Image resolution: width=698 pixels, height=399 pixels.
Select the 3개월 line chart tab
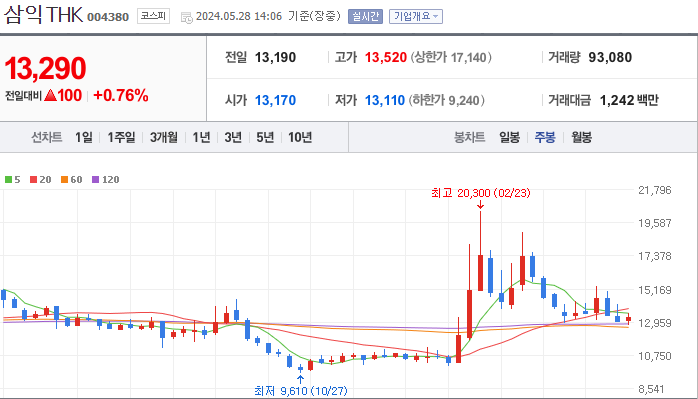164,138
